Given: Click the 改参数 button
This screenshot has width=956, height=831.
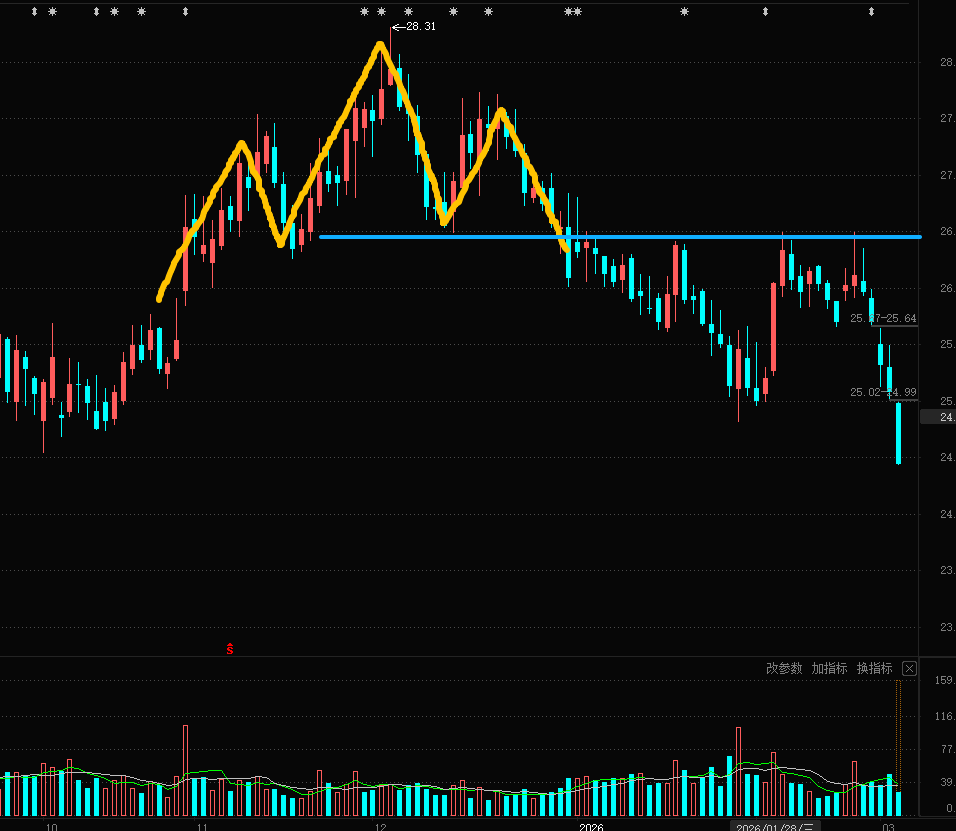Looking at the screenshot, I should pos(784,668).
